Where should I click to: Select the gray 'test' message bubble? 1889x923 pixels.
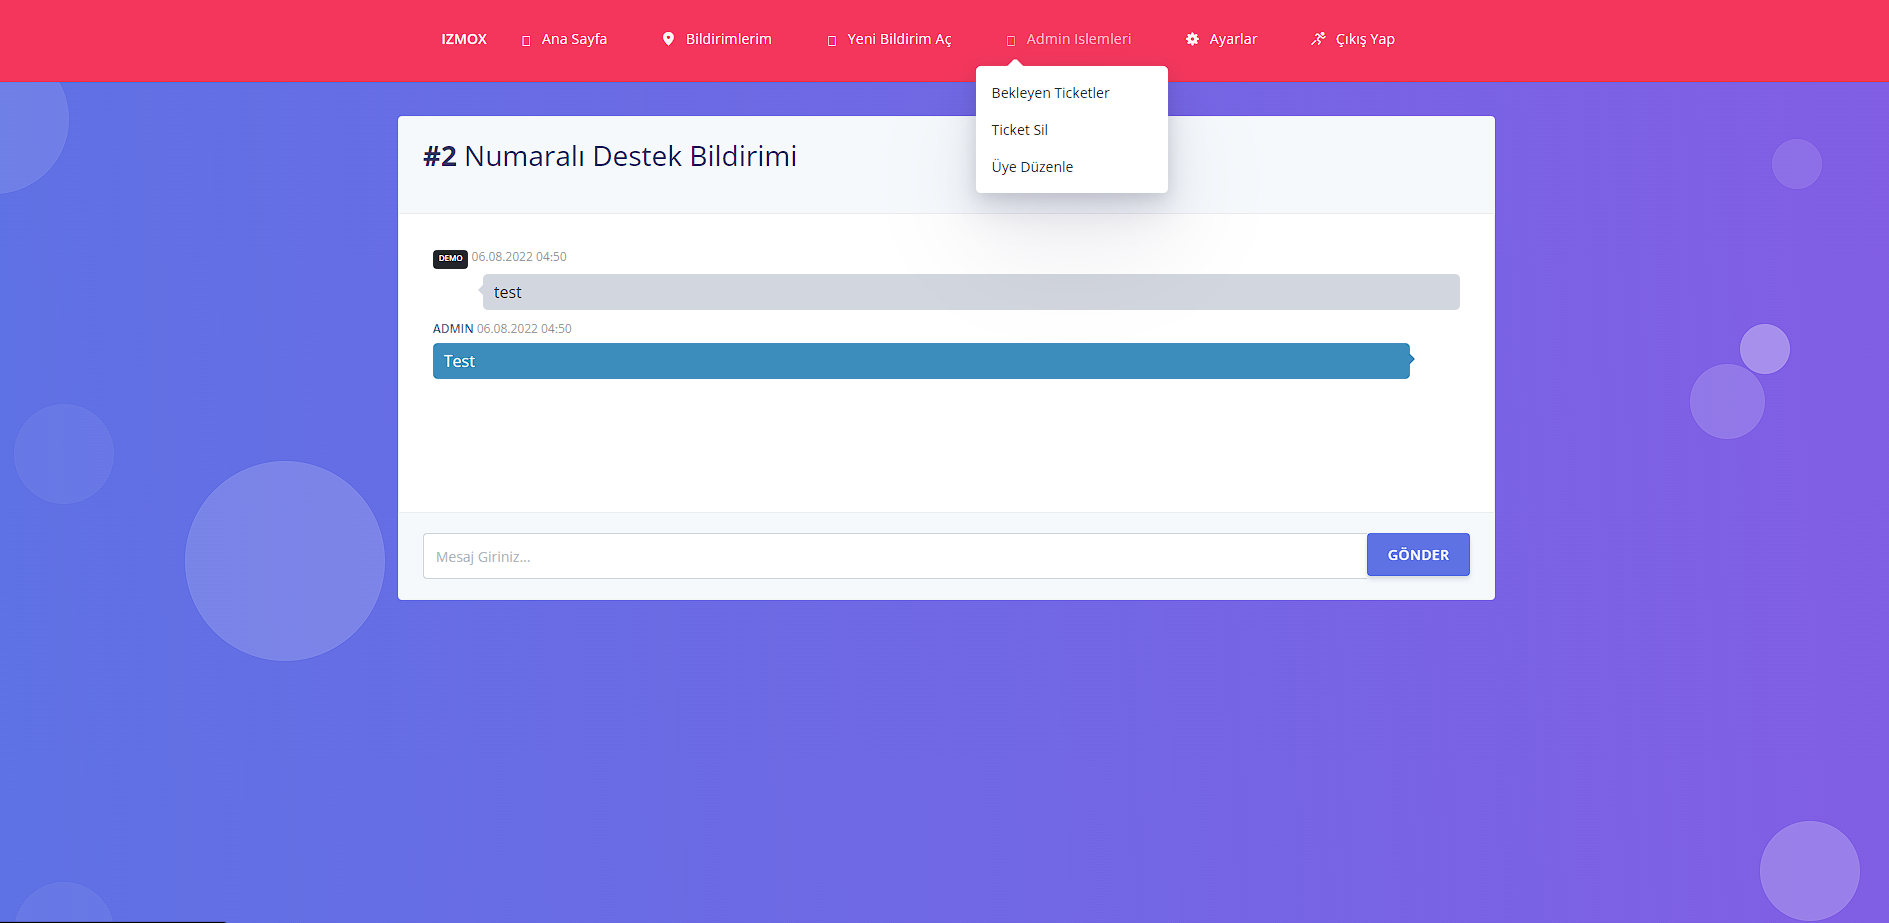pos(971,292)
